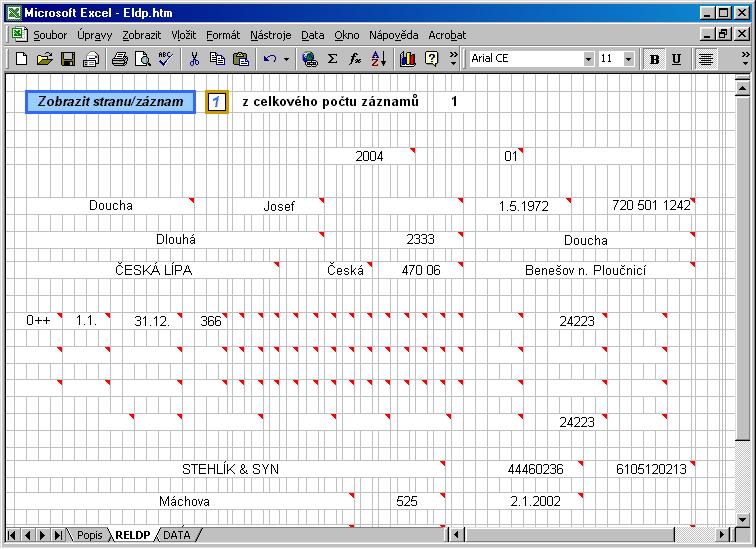Paste with the clipboard icon
This screenshot has width=756, height=549.
(241, 59)
